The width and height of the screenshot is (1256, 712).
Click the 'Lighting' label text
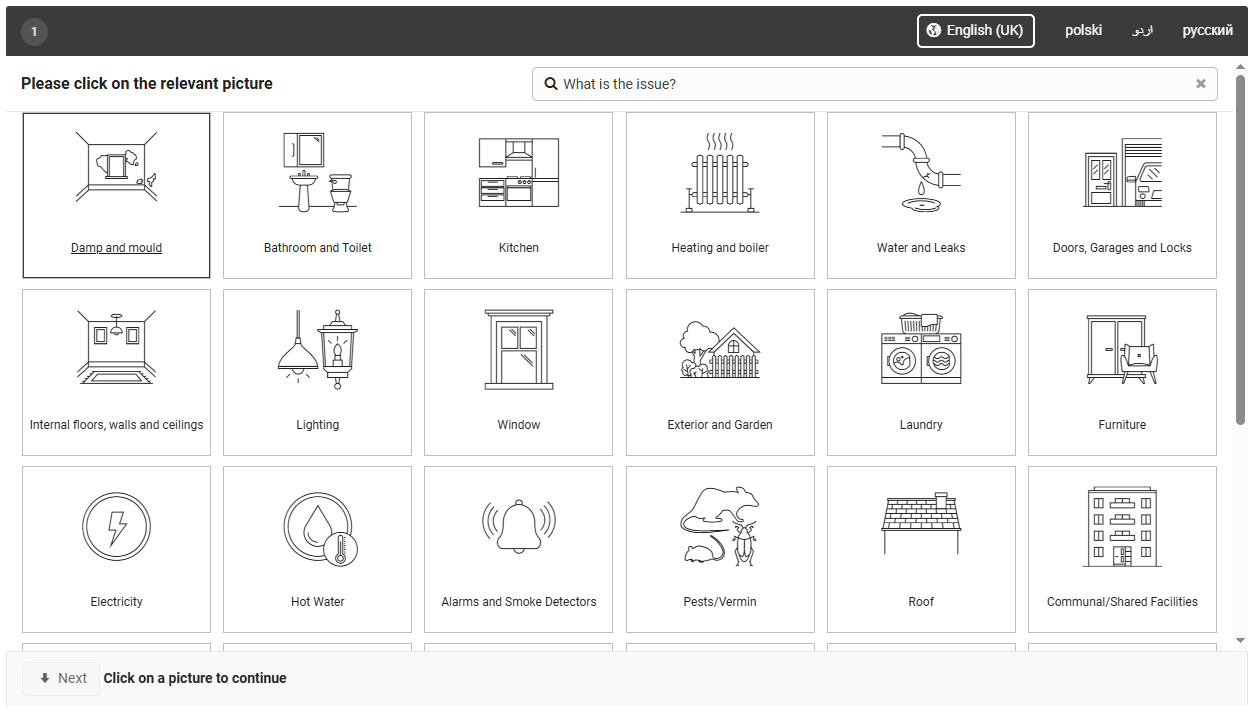tap(317, 425)
